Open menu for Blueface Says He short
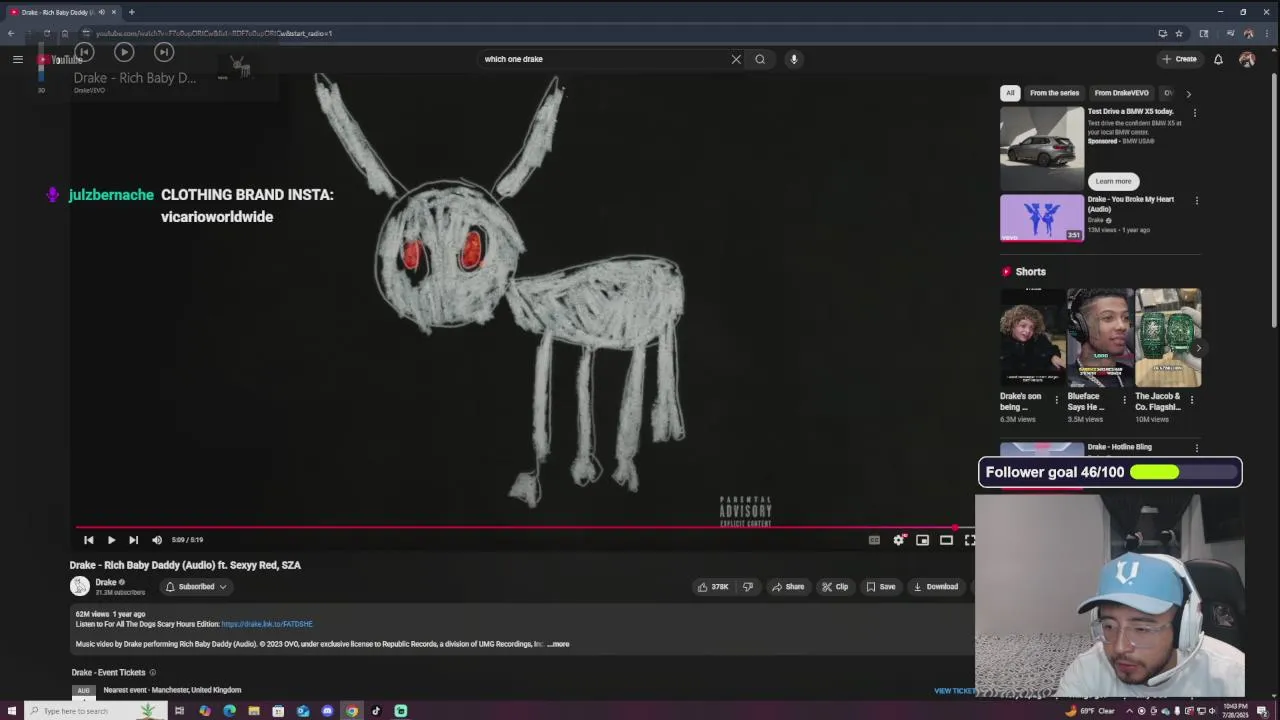Image resolution: width=1280 pixels, height=720 pixels. (1124, 400)
